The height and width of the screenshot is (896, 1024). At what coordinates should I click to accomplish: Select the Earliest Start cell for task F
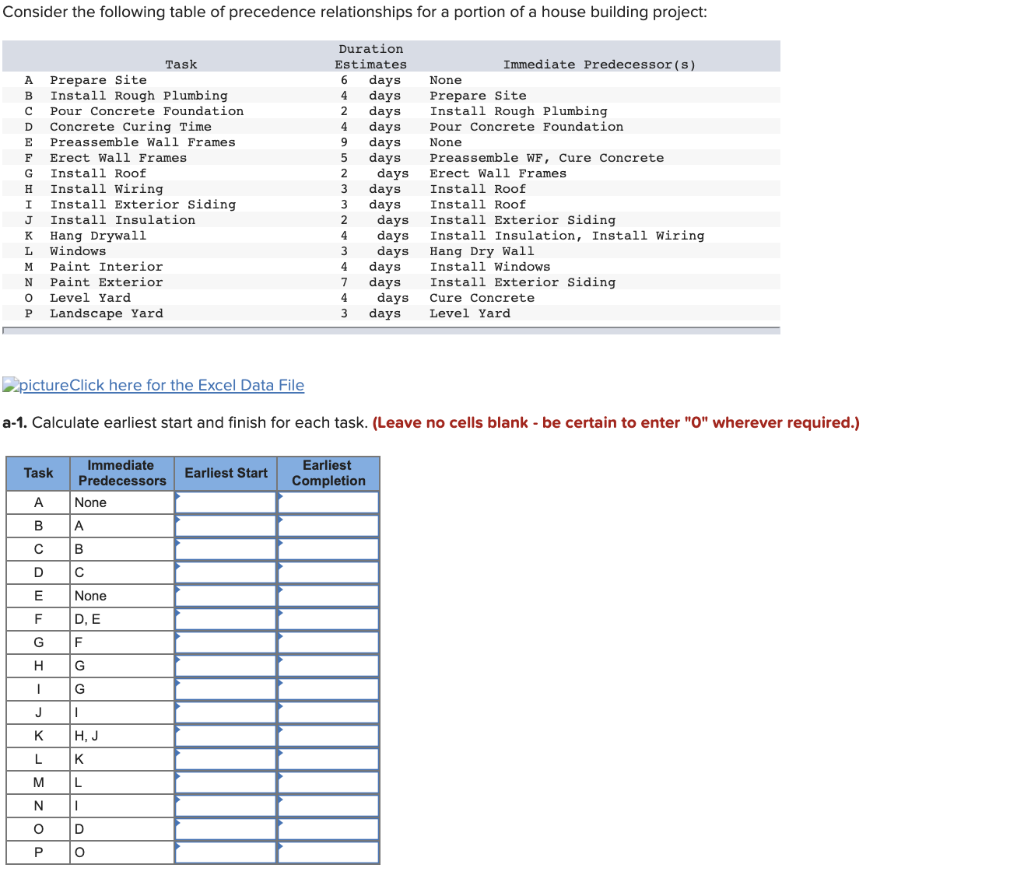[x=225, y=618]
